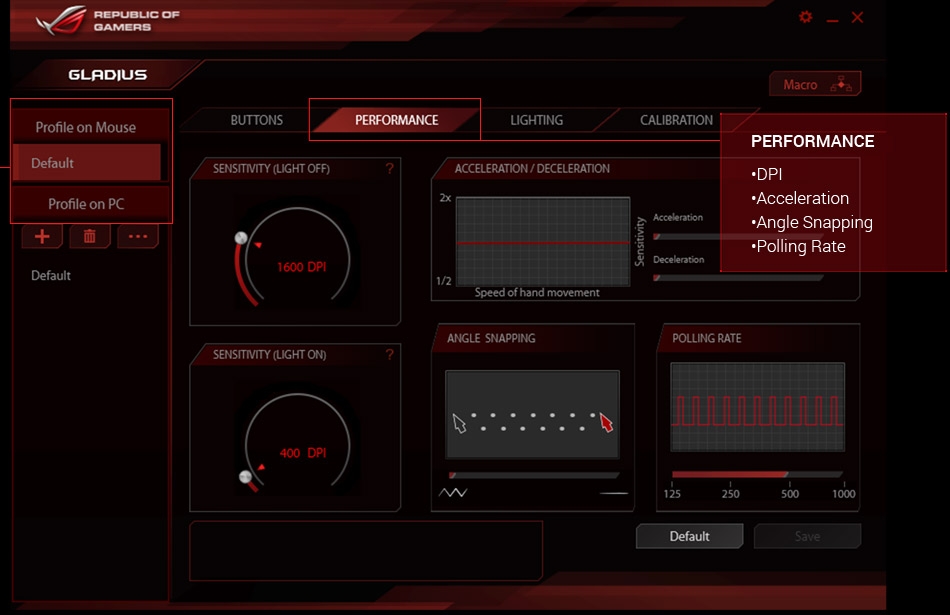Minimize the ROG Gladius window
This screenshot has height=615, width=950.
coord(832,21)
